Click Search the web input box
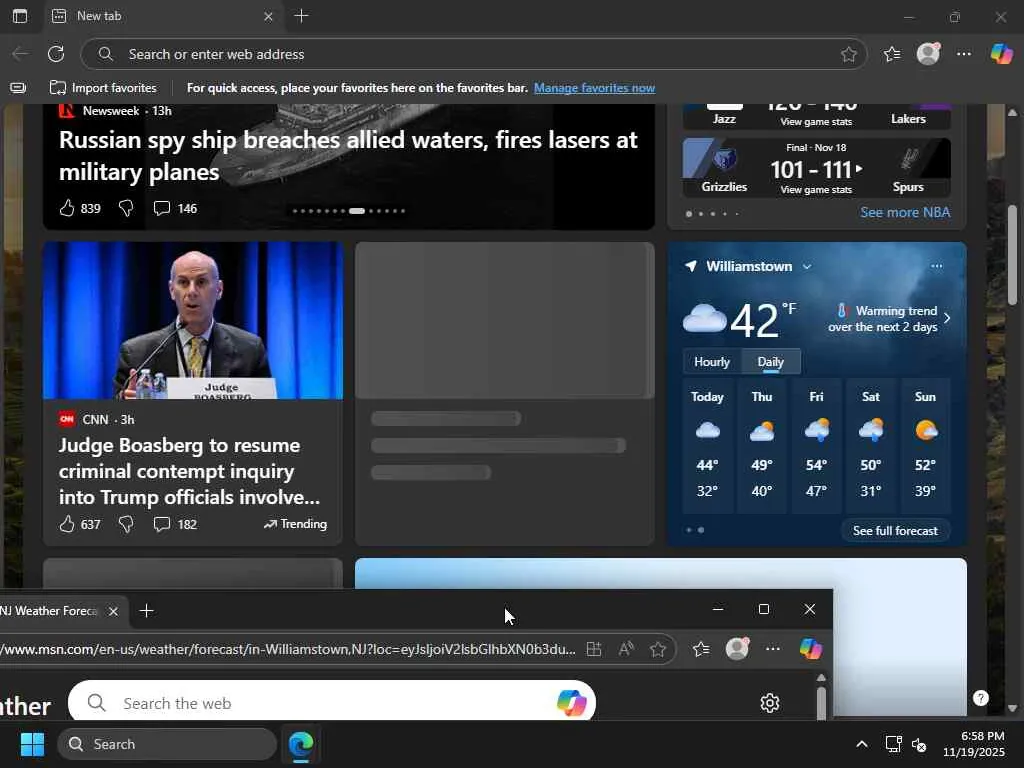Screen dimensions: 1024x768 (x=332, y=703)
